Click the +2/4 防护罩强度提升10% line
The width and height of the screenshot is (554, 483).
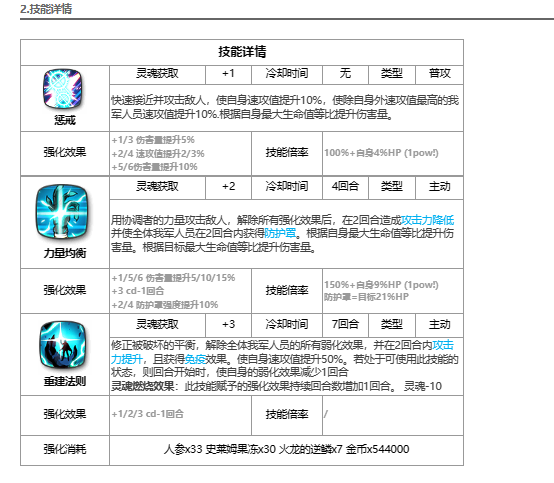[165, 305]
